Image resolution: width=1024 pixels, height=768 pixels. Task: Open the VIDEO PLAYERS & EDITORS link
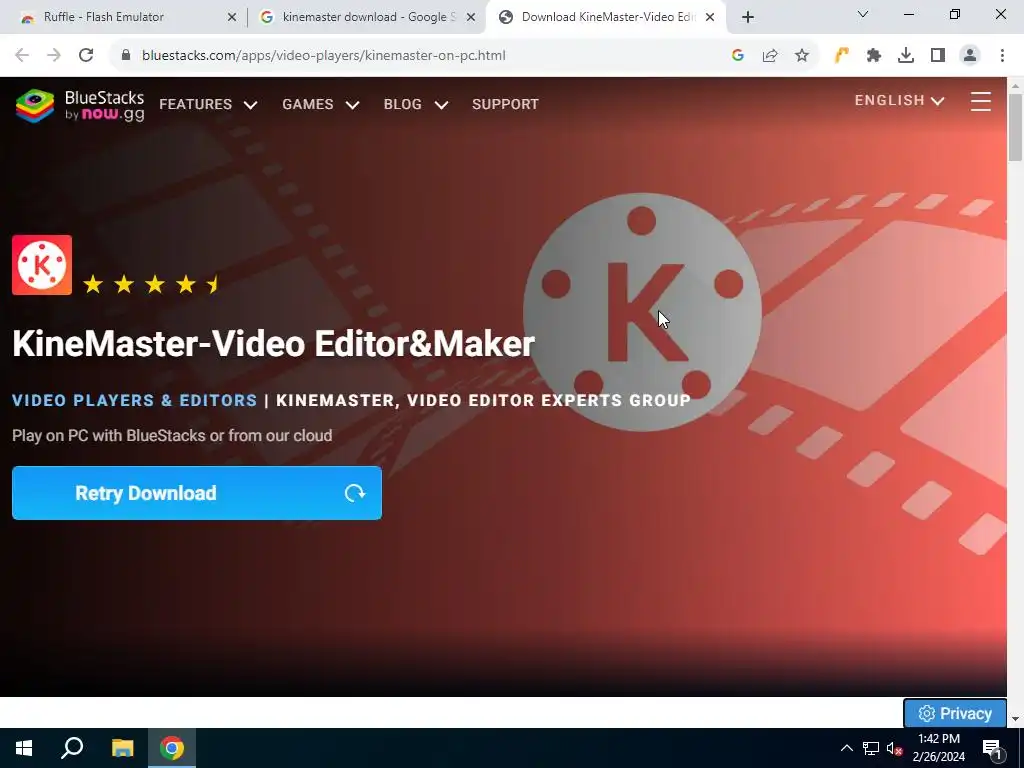click(x=135, y=400)
